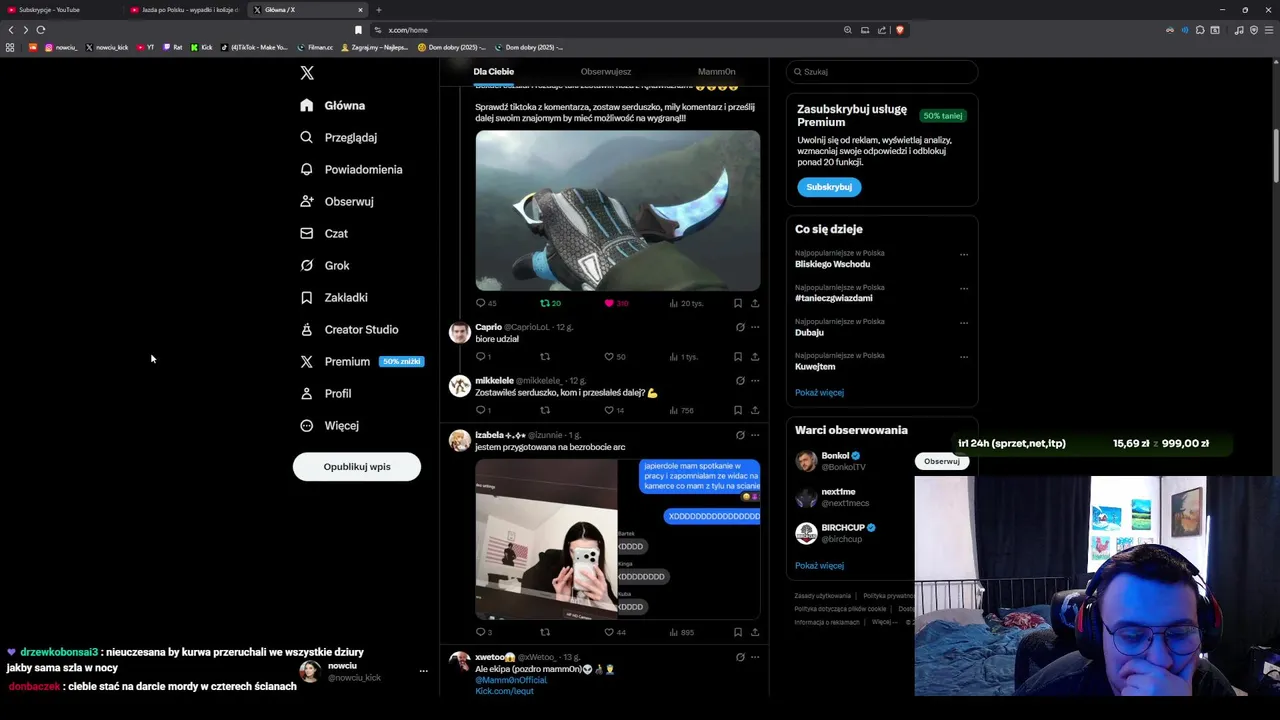Undo the repost showing 20 on the giveaway post
1280x720 pixels.
coord(550,303)
